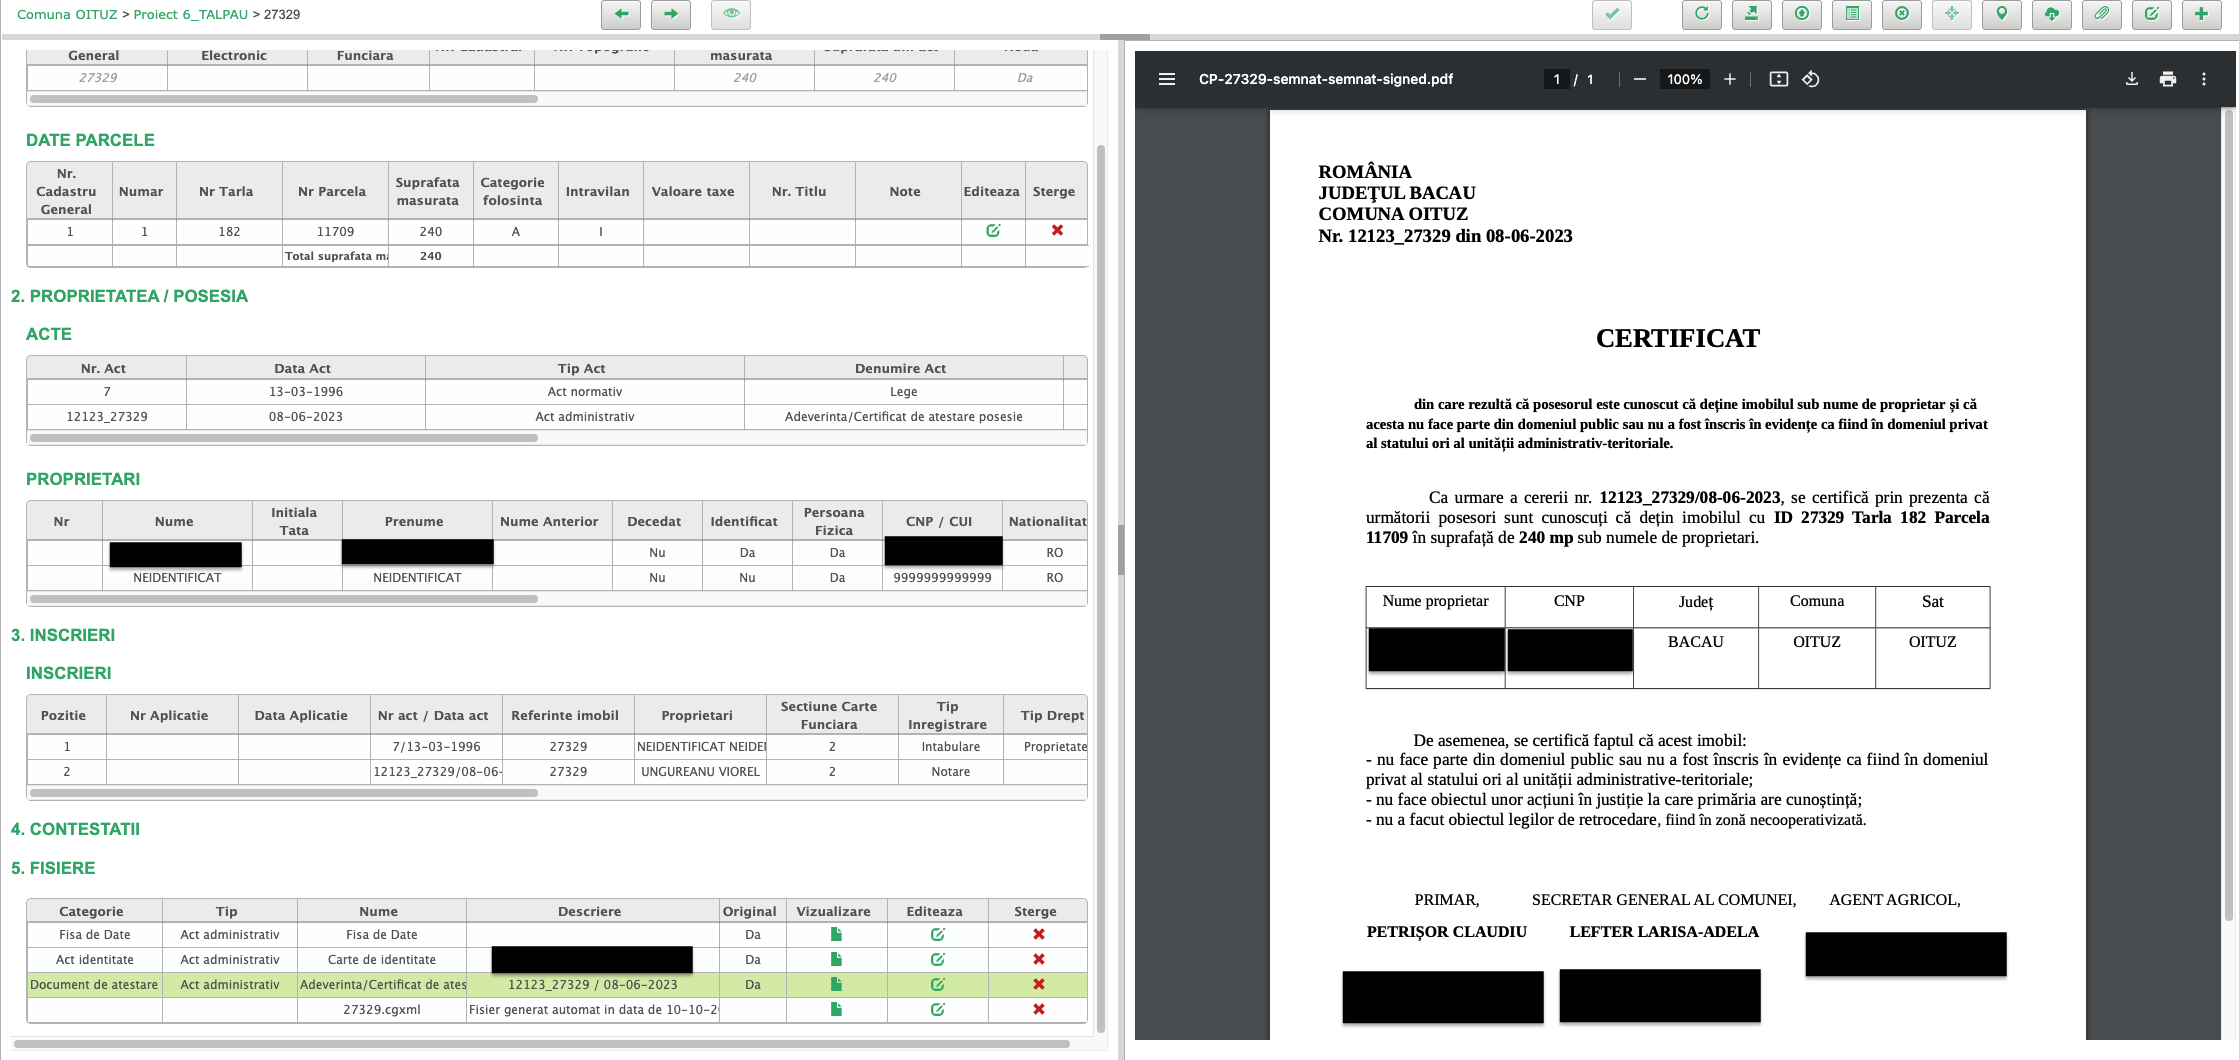2239x1060 pixels.
Task: Rotate the PDF page
Action: pos(1810,79)
